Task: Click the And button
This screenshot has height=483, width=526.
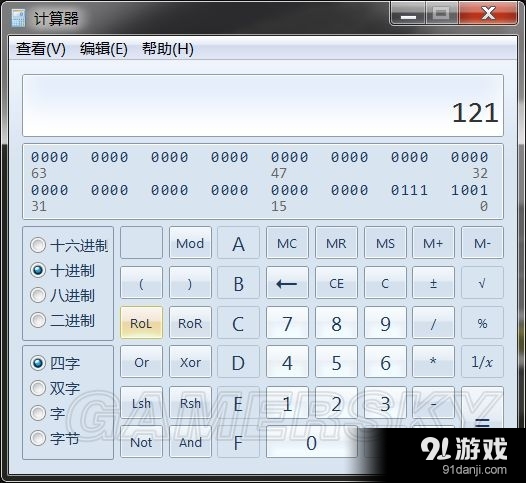Action: coord(190,442)
